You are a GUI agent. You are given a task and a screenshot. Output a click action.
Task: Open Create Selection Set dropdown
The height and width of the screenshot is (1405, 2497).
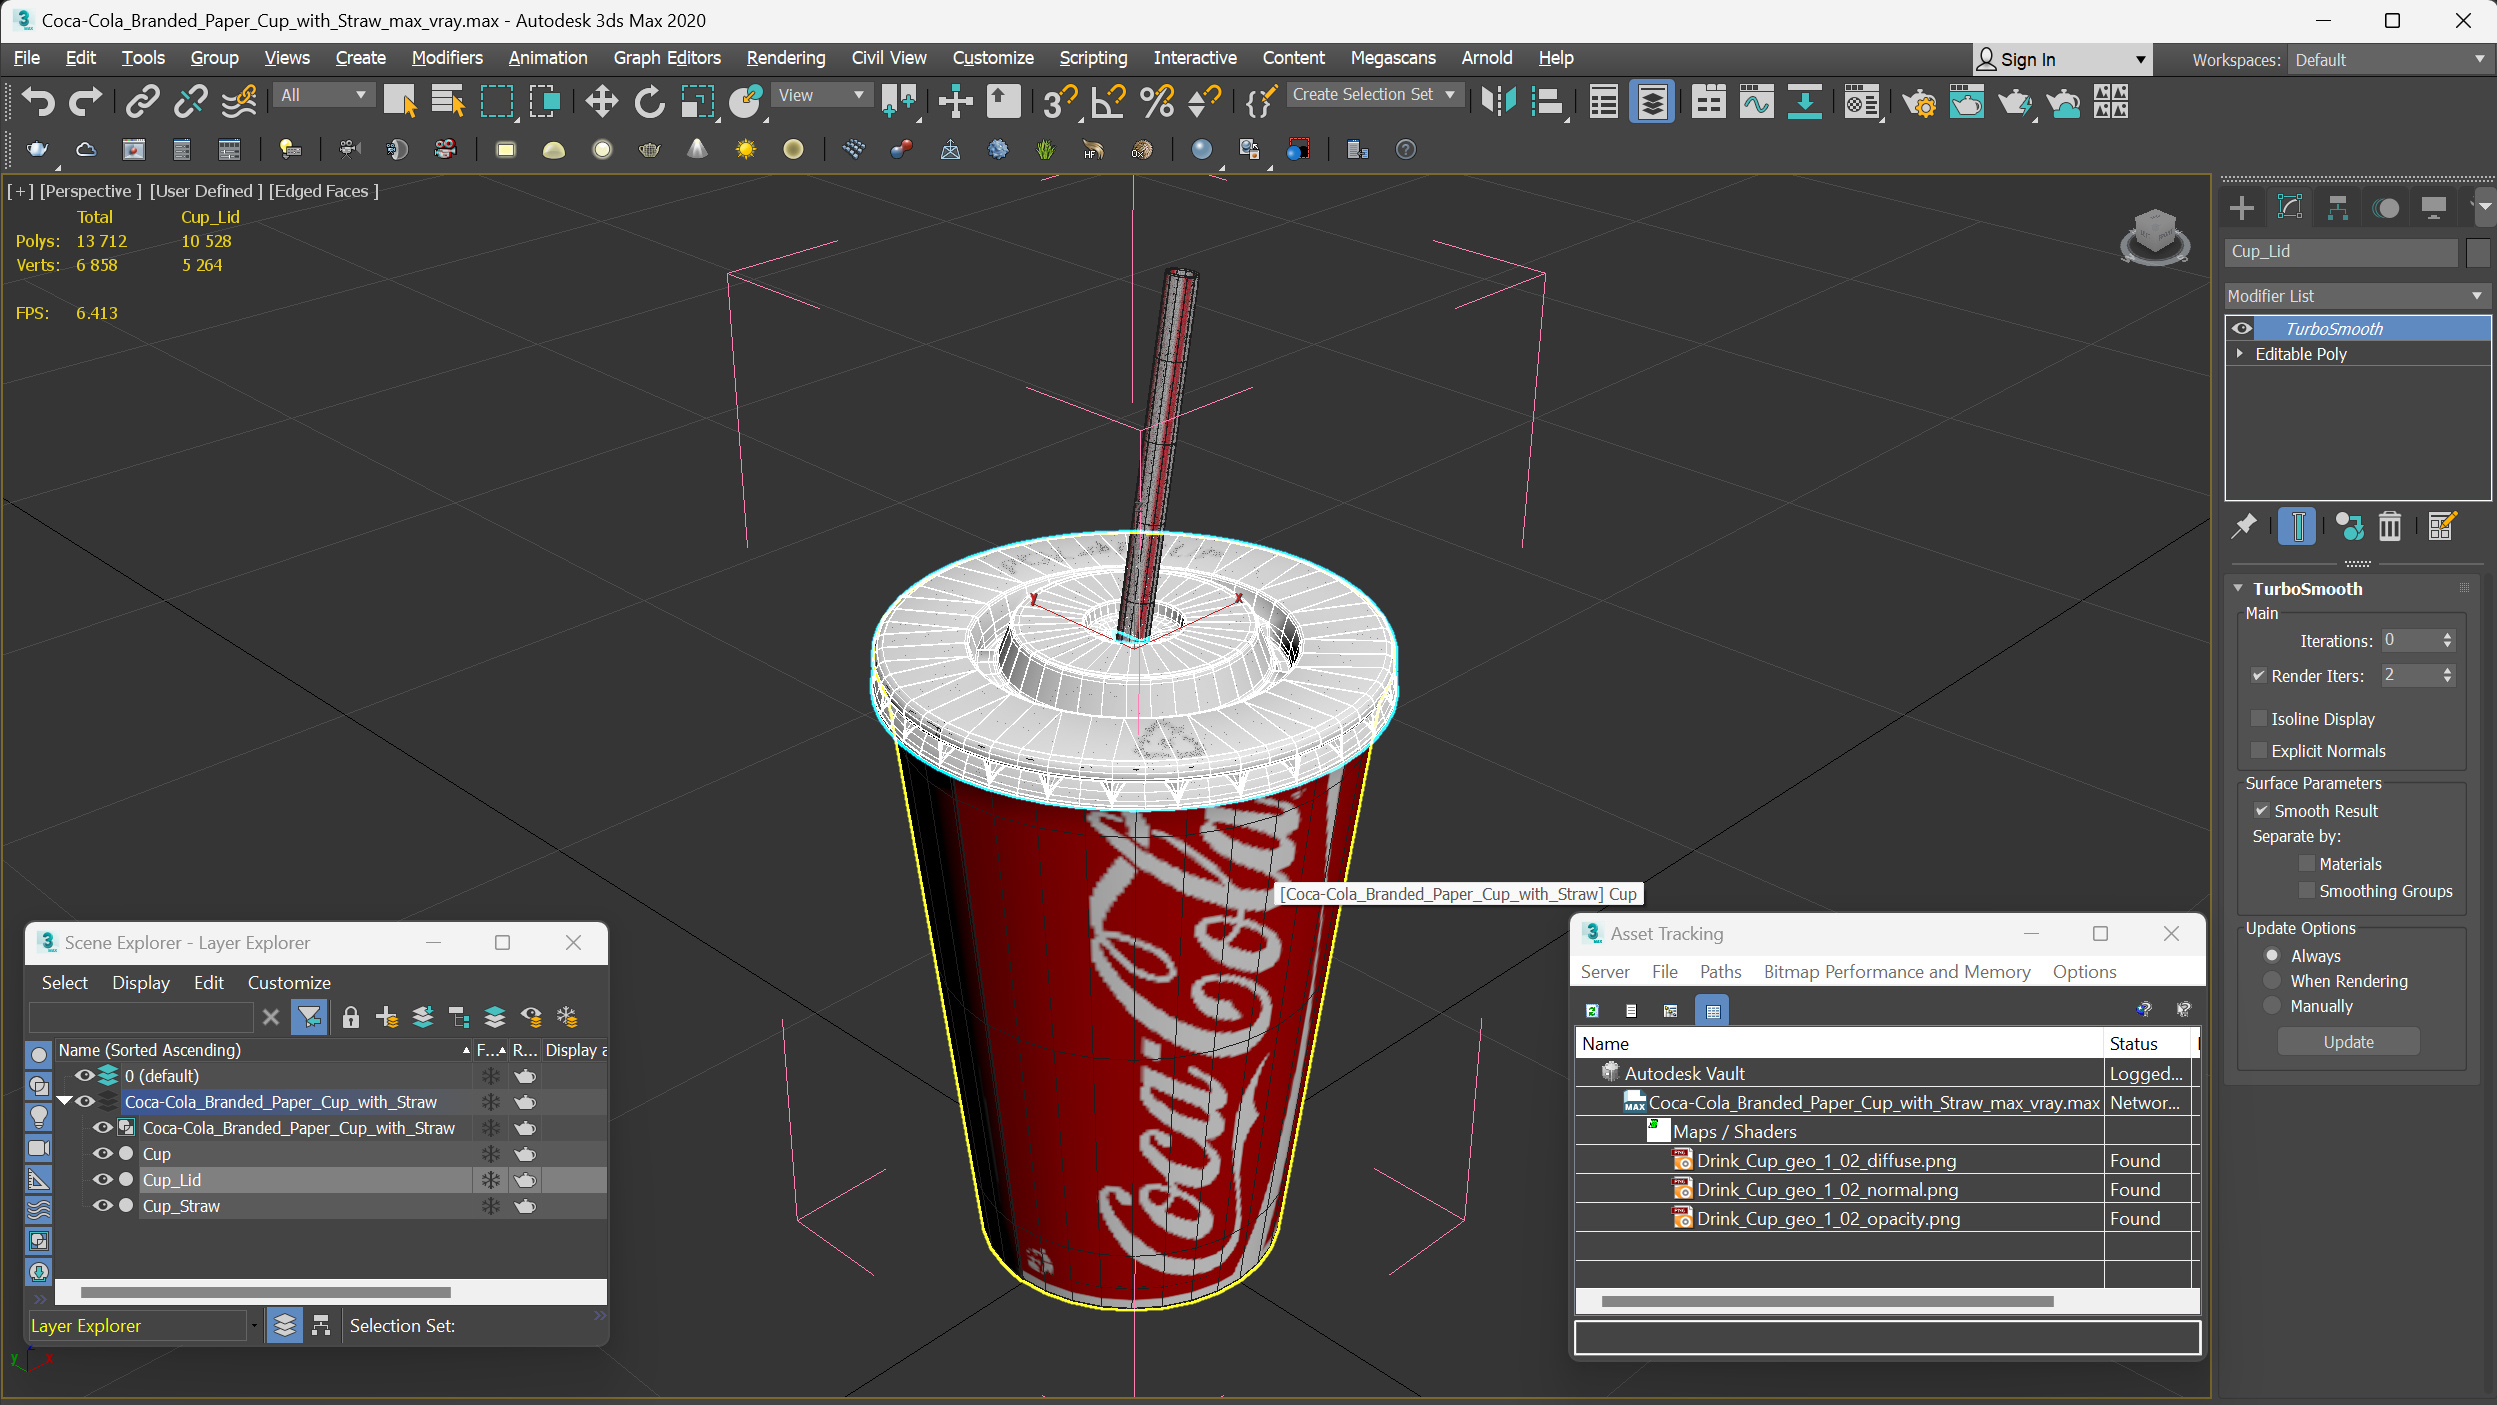click(x=1375, y=94)
